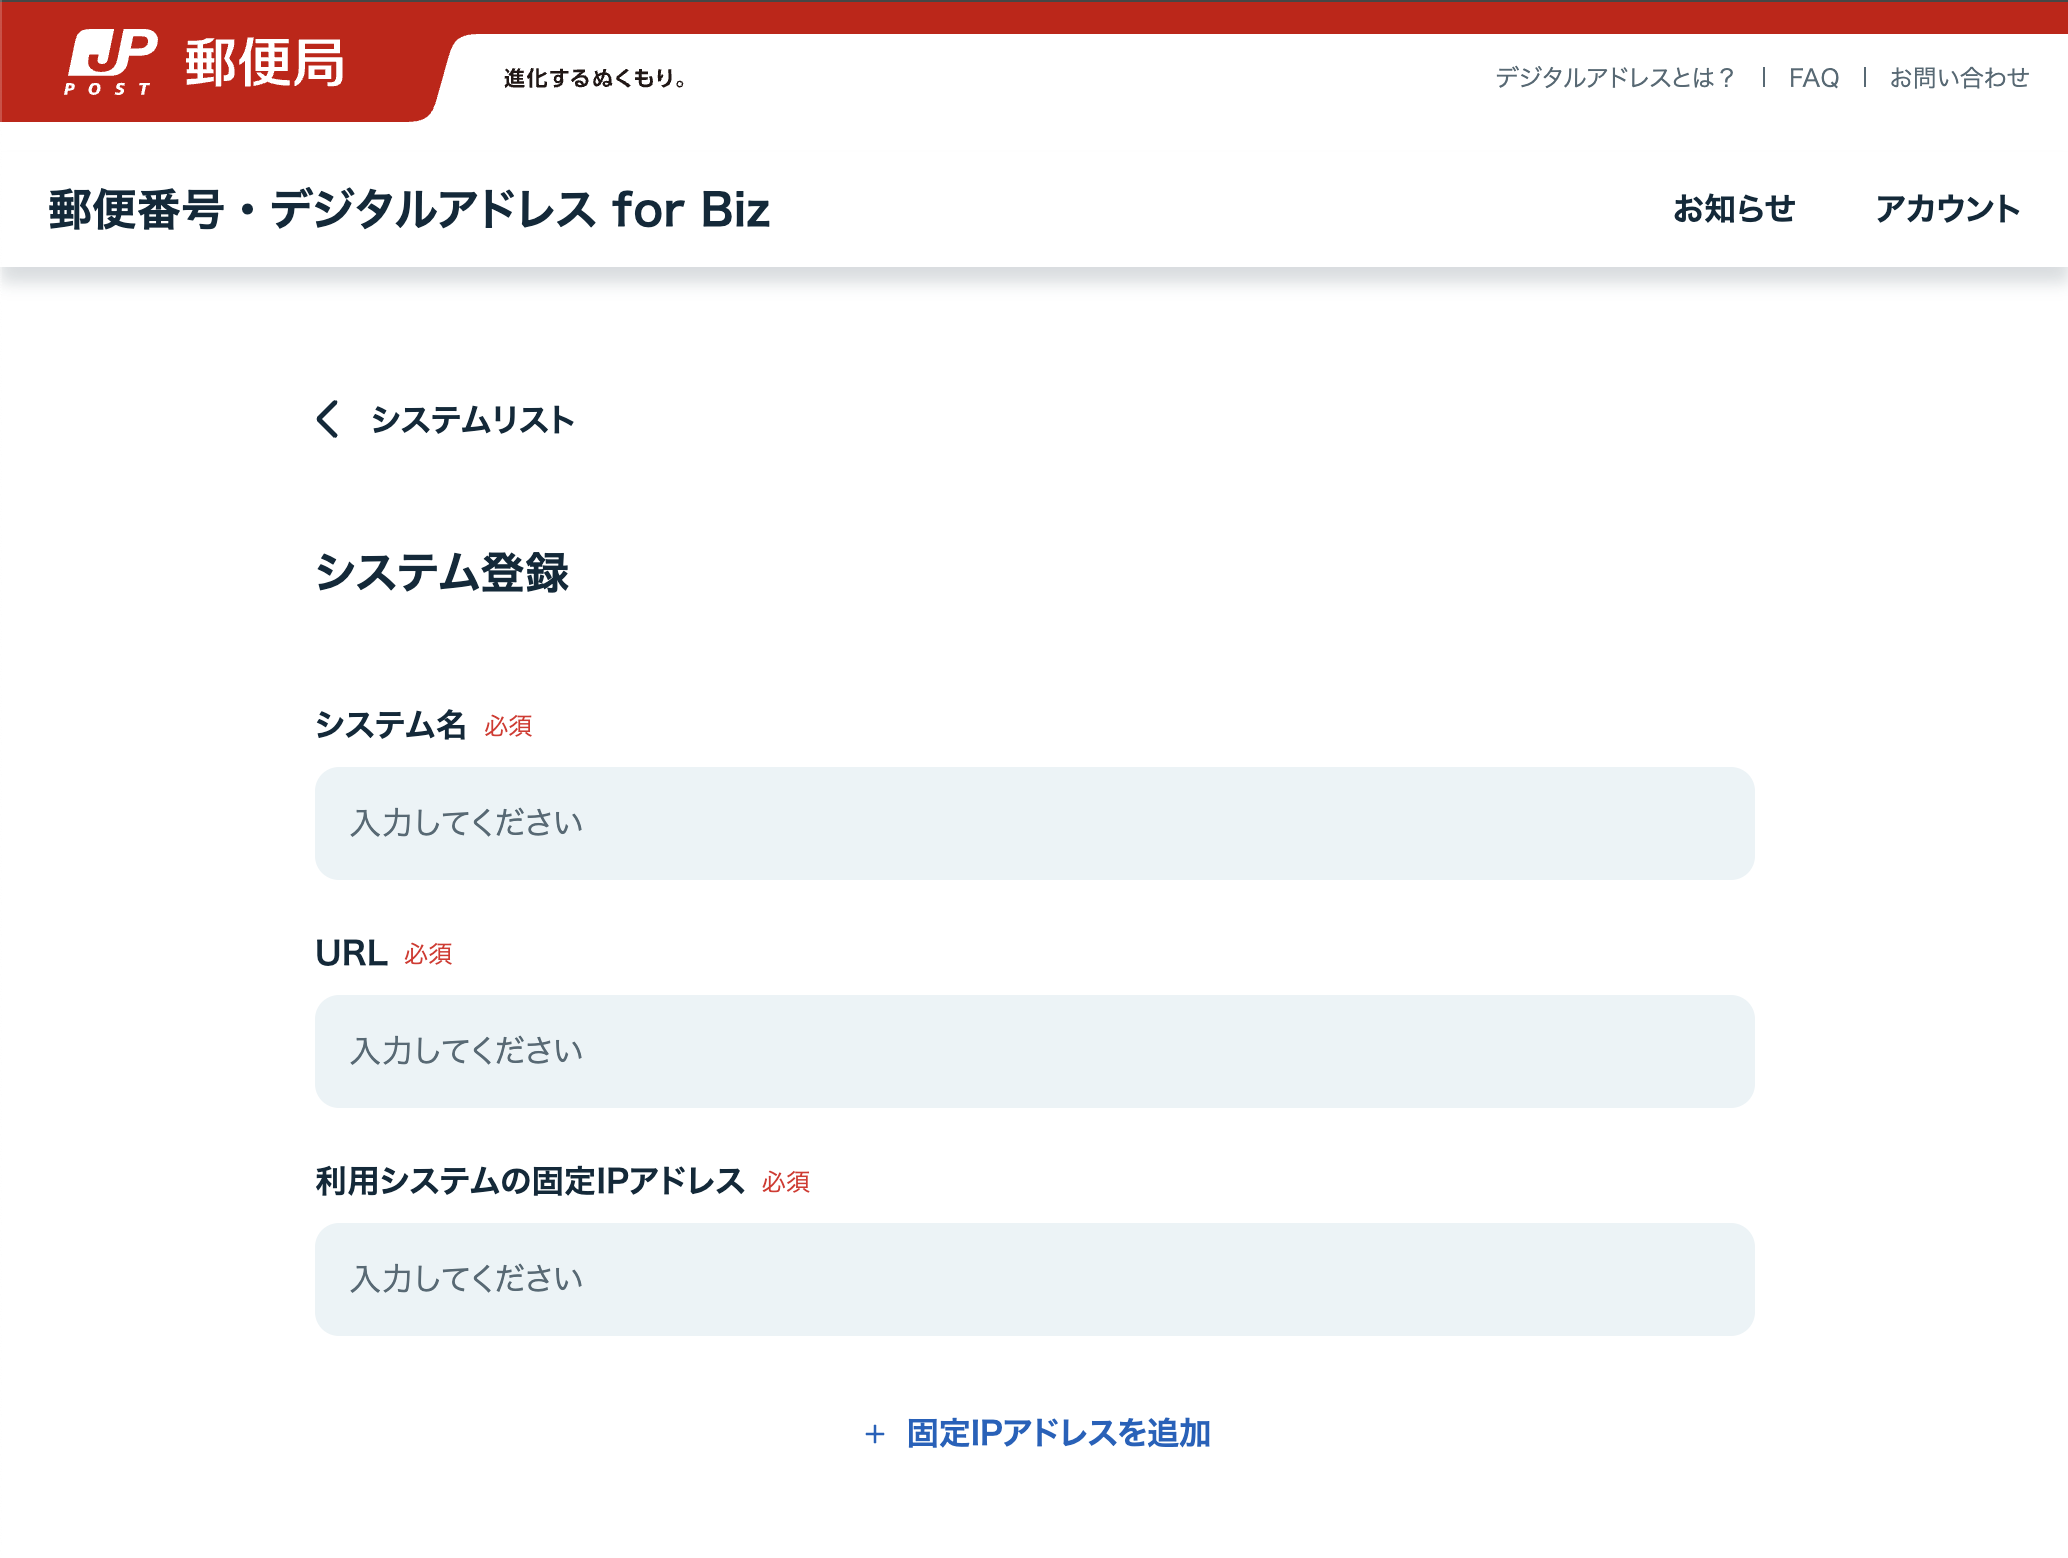Open the アカウント account menu
Screen dimensions: 2068x1558
pos(1948,209)
